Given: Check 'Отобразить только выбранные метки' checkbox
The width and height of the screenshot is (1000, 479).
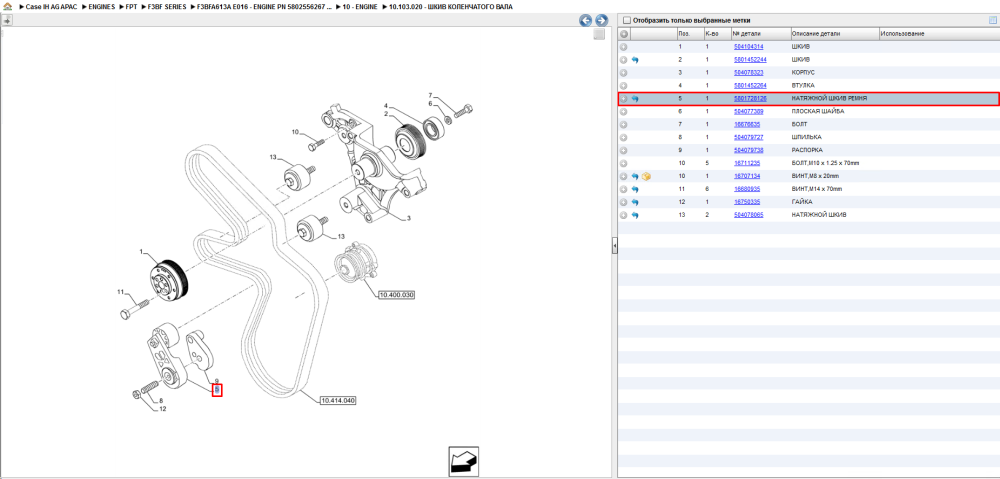Looking at the screenshot, I should click(x=626, y=20).
